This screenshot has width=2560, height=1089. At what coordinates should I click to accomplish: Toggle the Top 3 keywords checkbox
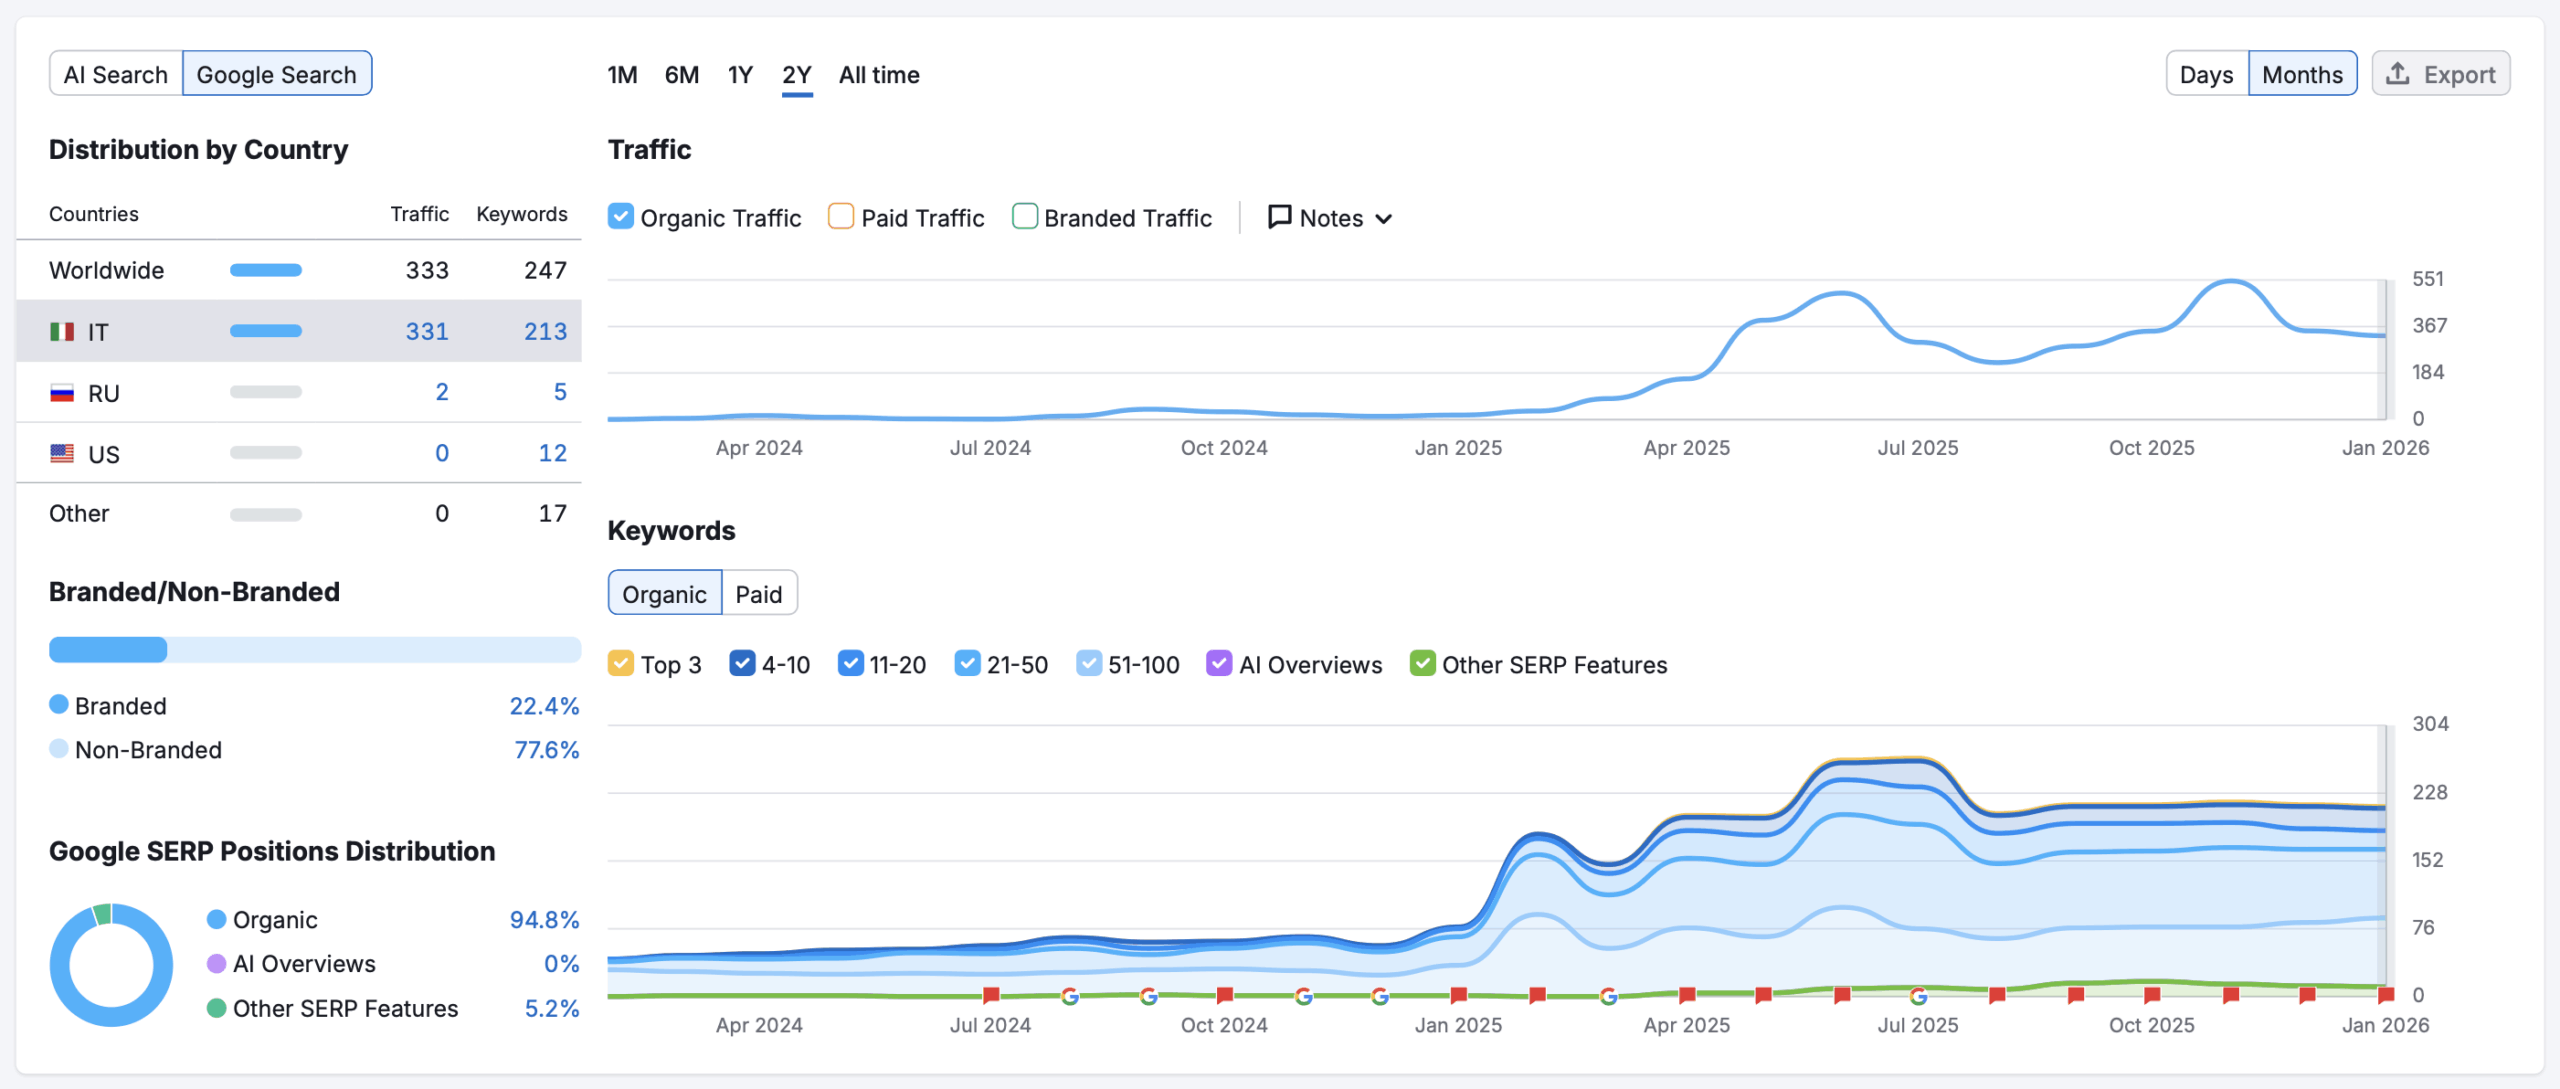click(x=621, y=664)
